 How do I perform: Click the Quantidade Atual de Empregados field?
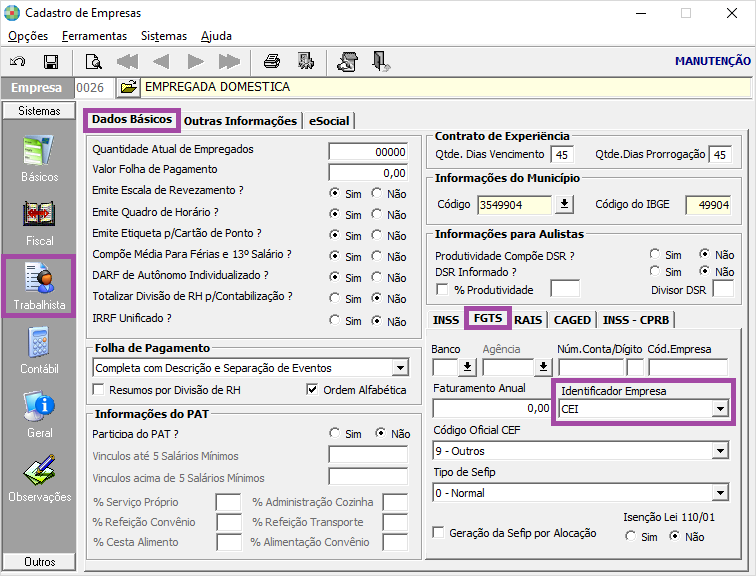[x=368, y=152]
